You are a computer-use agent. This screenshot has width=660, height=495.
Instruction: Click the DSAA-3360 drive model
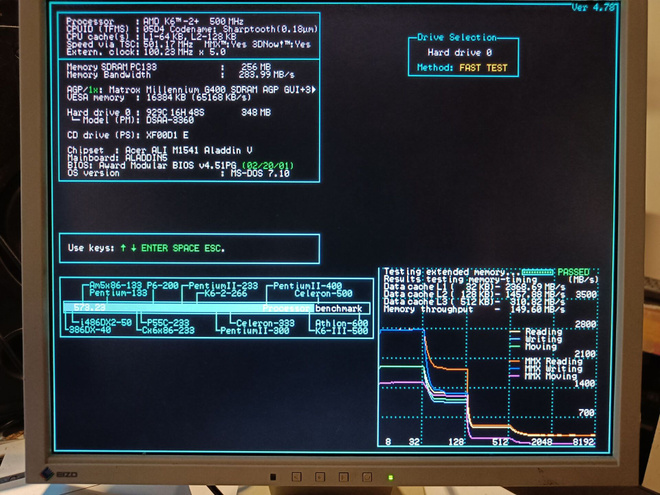pos(170,120)
